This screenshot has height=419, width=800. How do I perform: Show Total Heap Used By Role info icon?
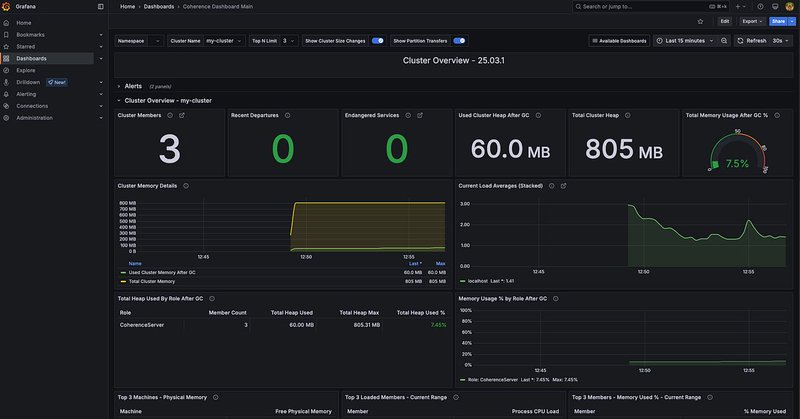pyautogui.click(x=212, y=299)
